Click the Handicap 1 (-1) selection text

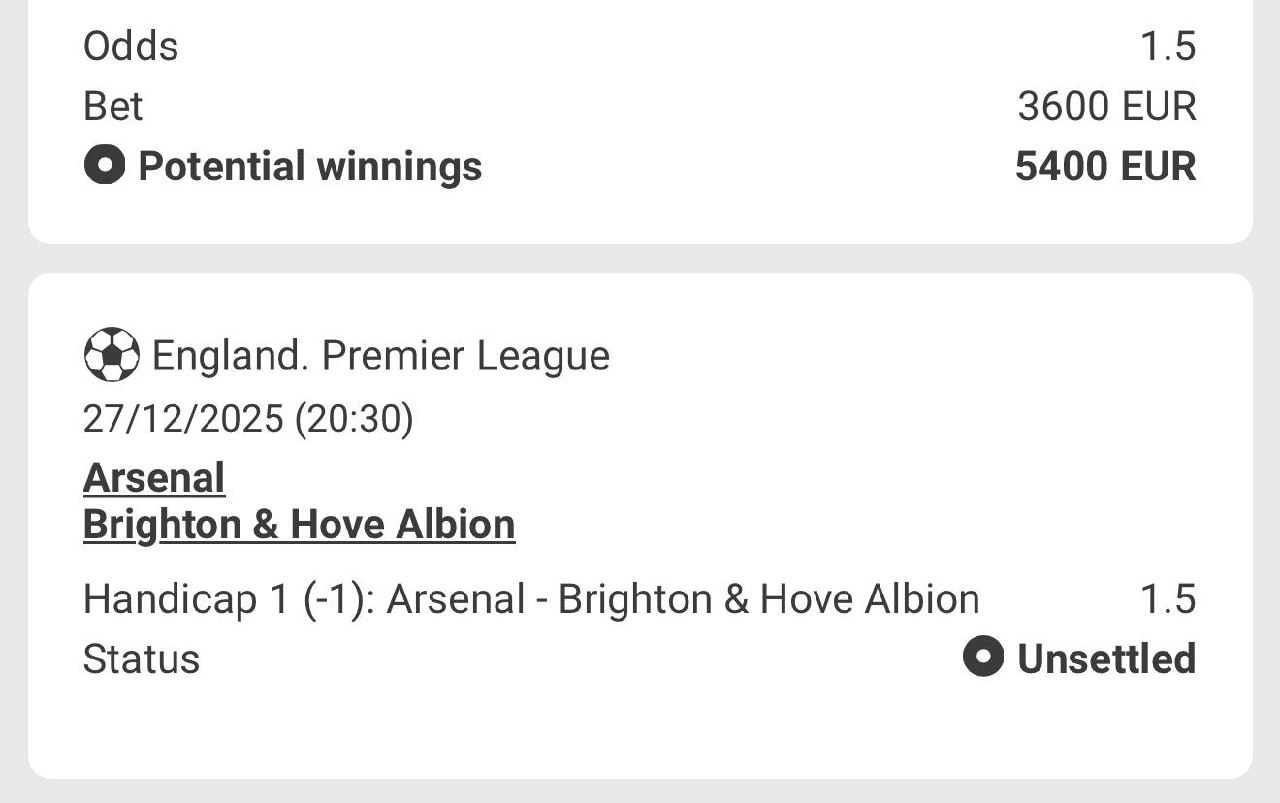(531, 599)
